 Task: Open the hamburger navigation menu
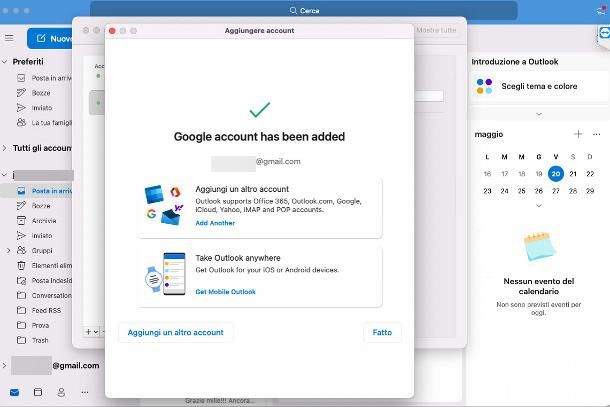9,38
